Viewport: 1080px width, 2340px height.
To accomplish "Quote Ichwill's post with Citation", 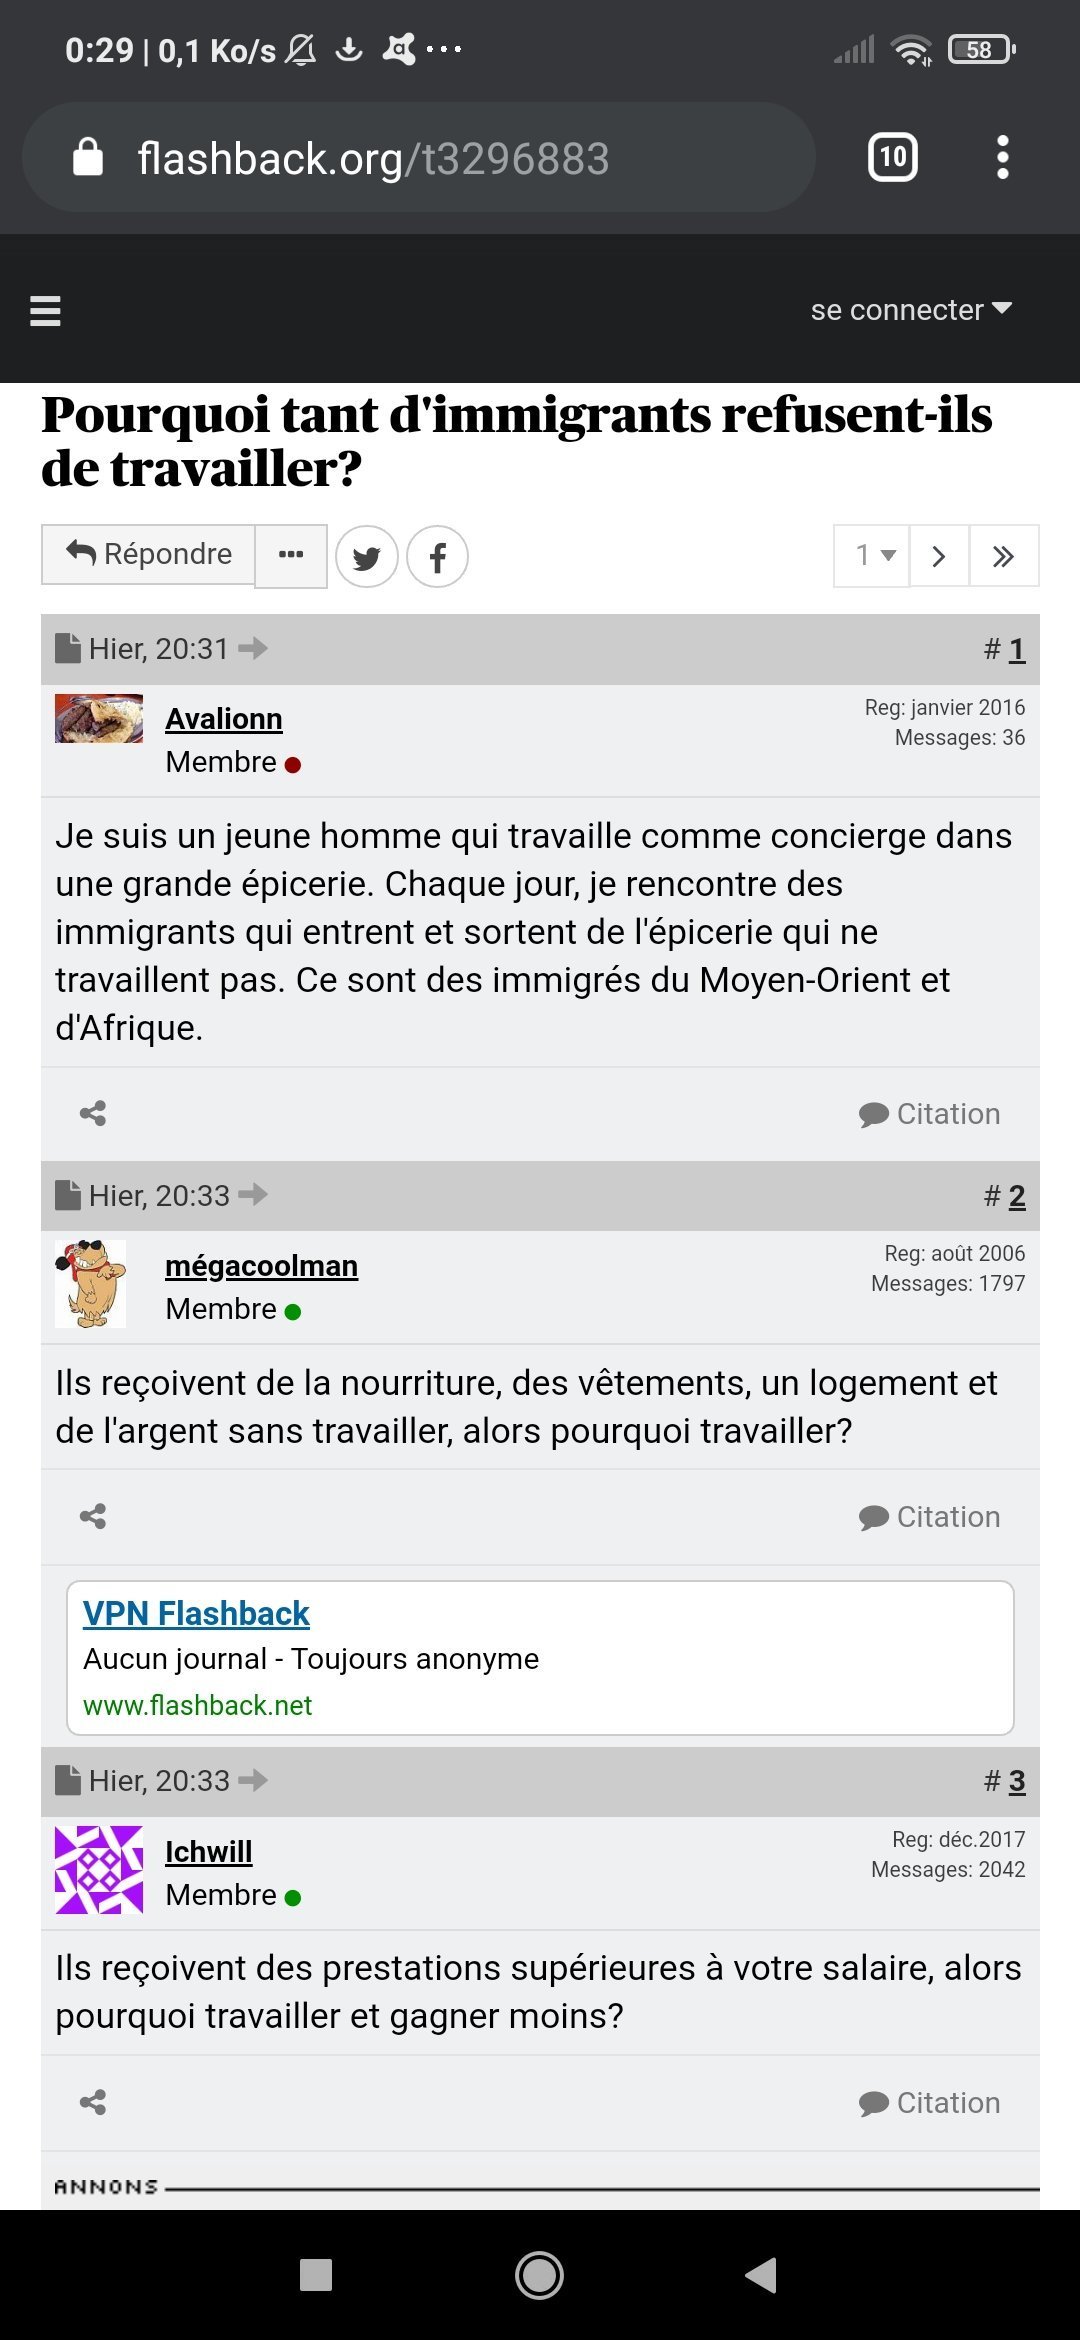I will [930, 2103].
